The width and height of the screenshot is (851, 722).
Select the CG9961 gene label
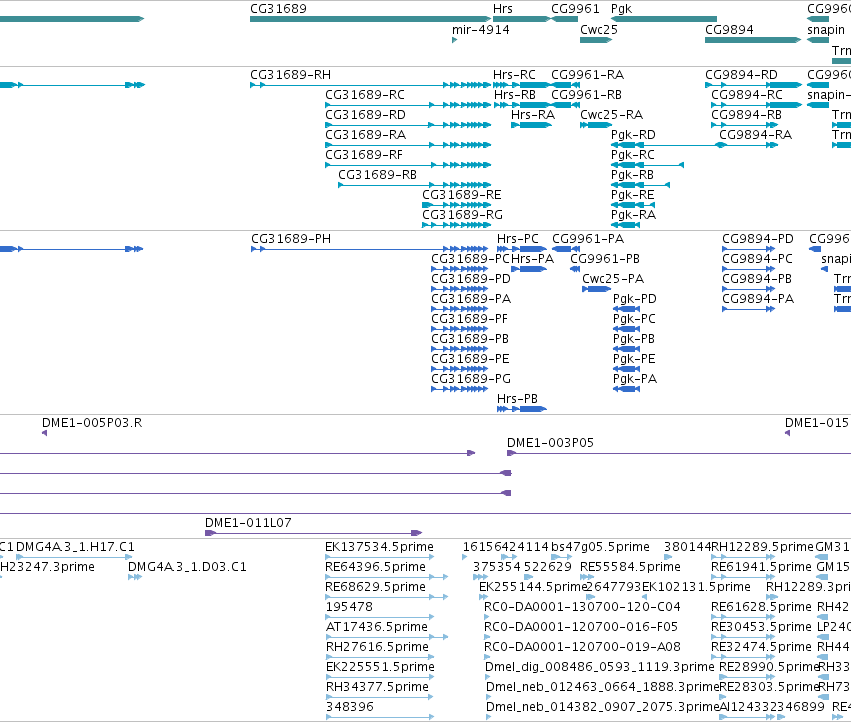point(575,9)
